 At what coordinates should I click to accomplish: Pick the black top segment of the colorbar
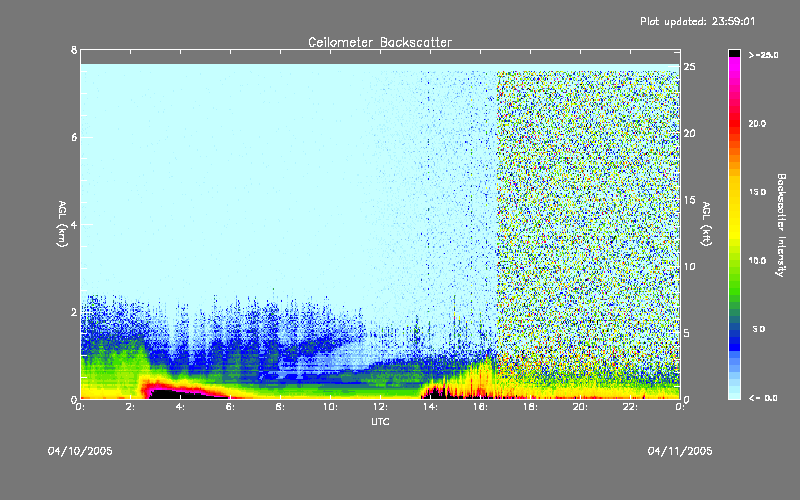(734, 53)
